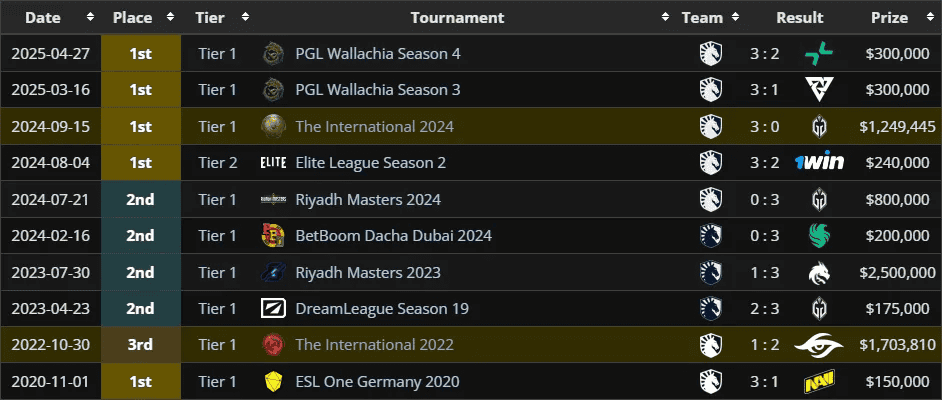The height and width of the screenshot is (400, 942).
Task: Click the ESL One Germany 2020 tournament icon
Action: (x=273, y=382)
